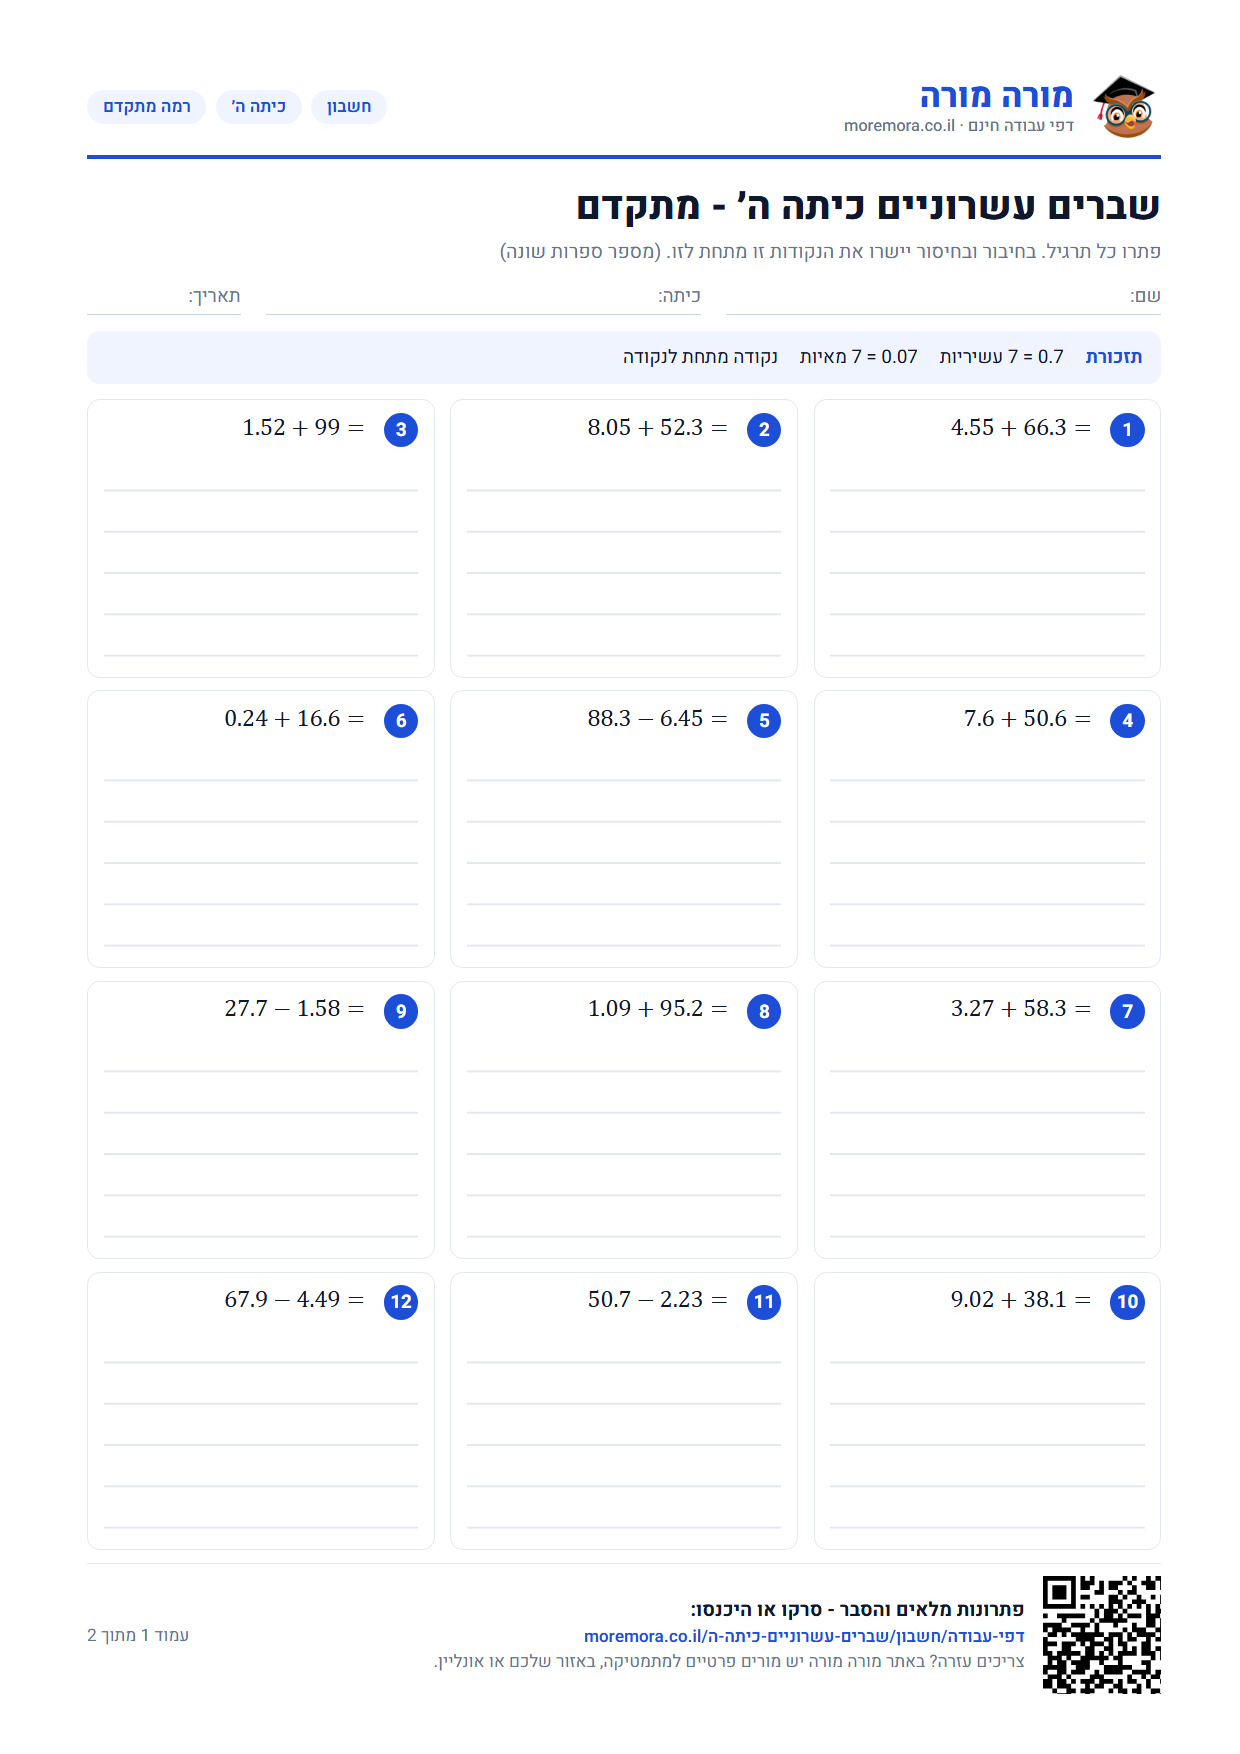1240x1754 pixels.
Task: Click the page indicator עמוד 1 מתוך 2
Action: tap(138, 1635)
